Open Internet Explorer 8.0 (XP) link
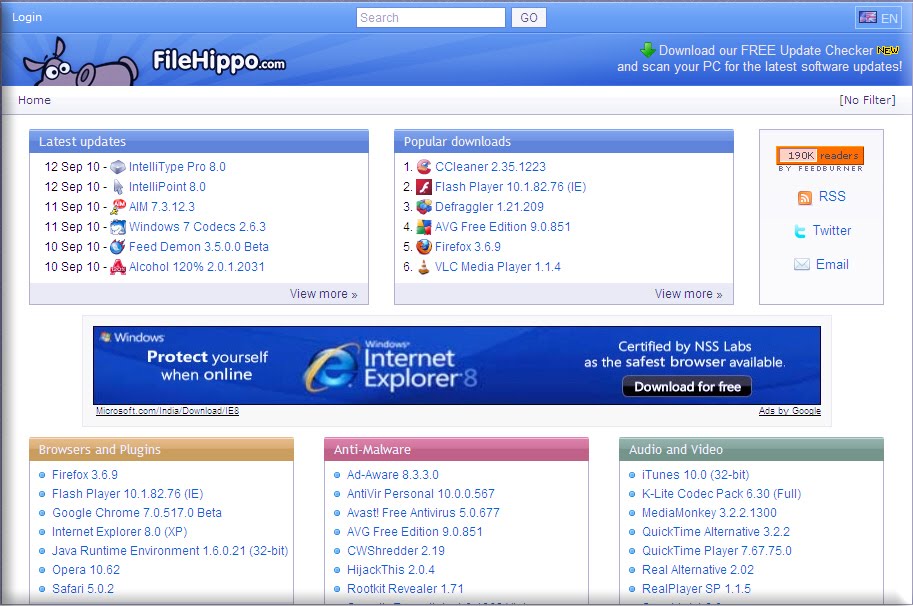The image size is (913, 606). coord(119,531)
